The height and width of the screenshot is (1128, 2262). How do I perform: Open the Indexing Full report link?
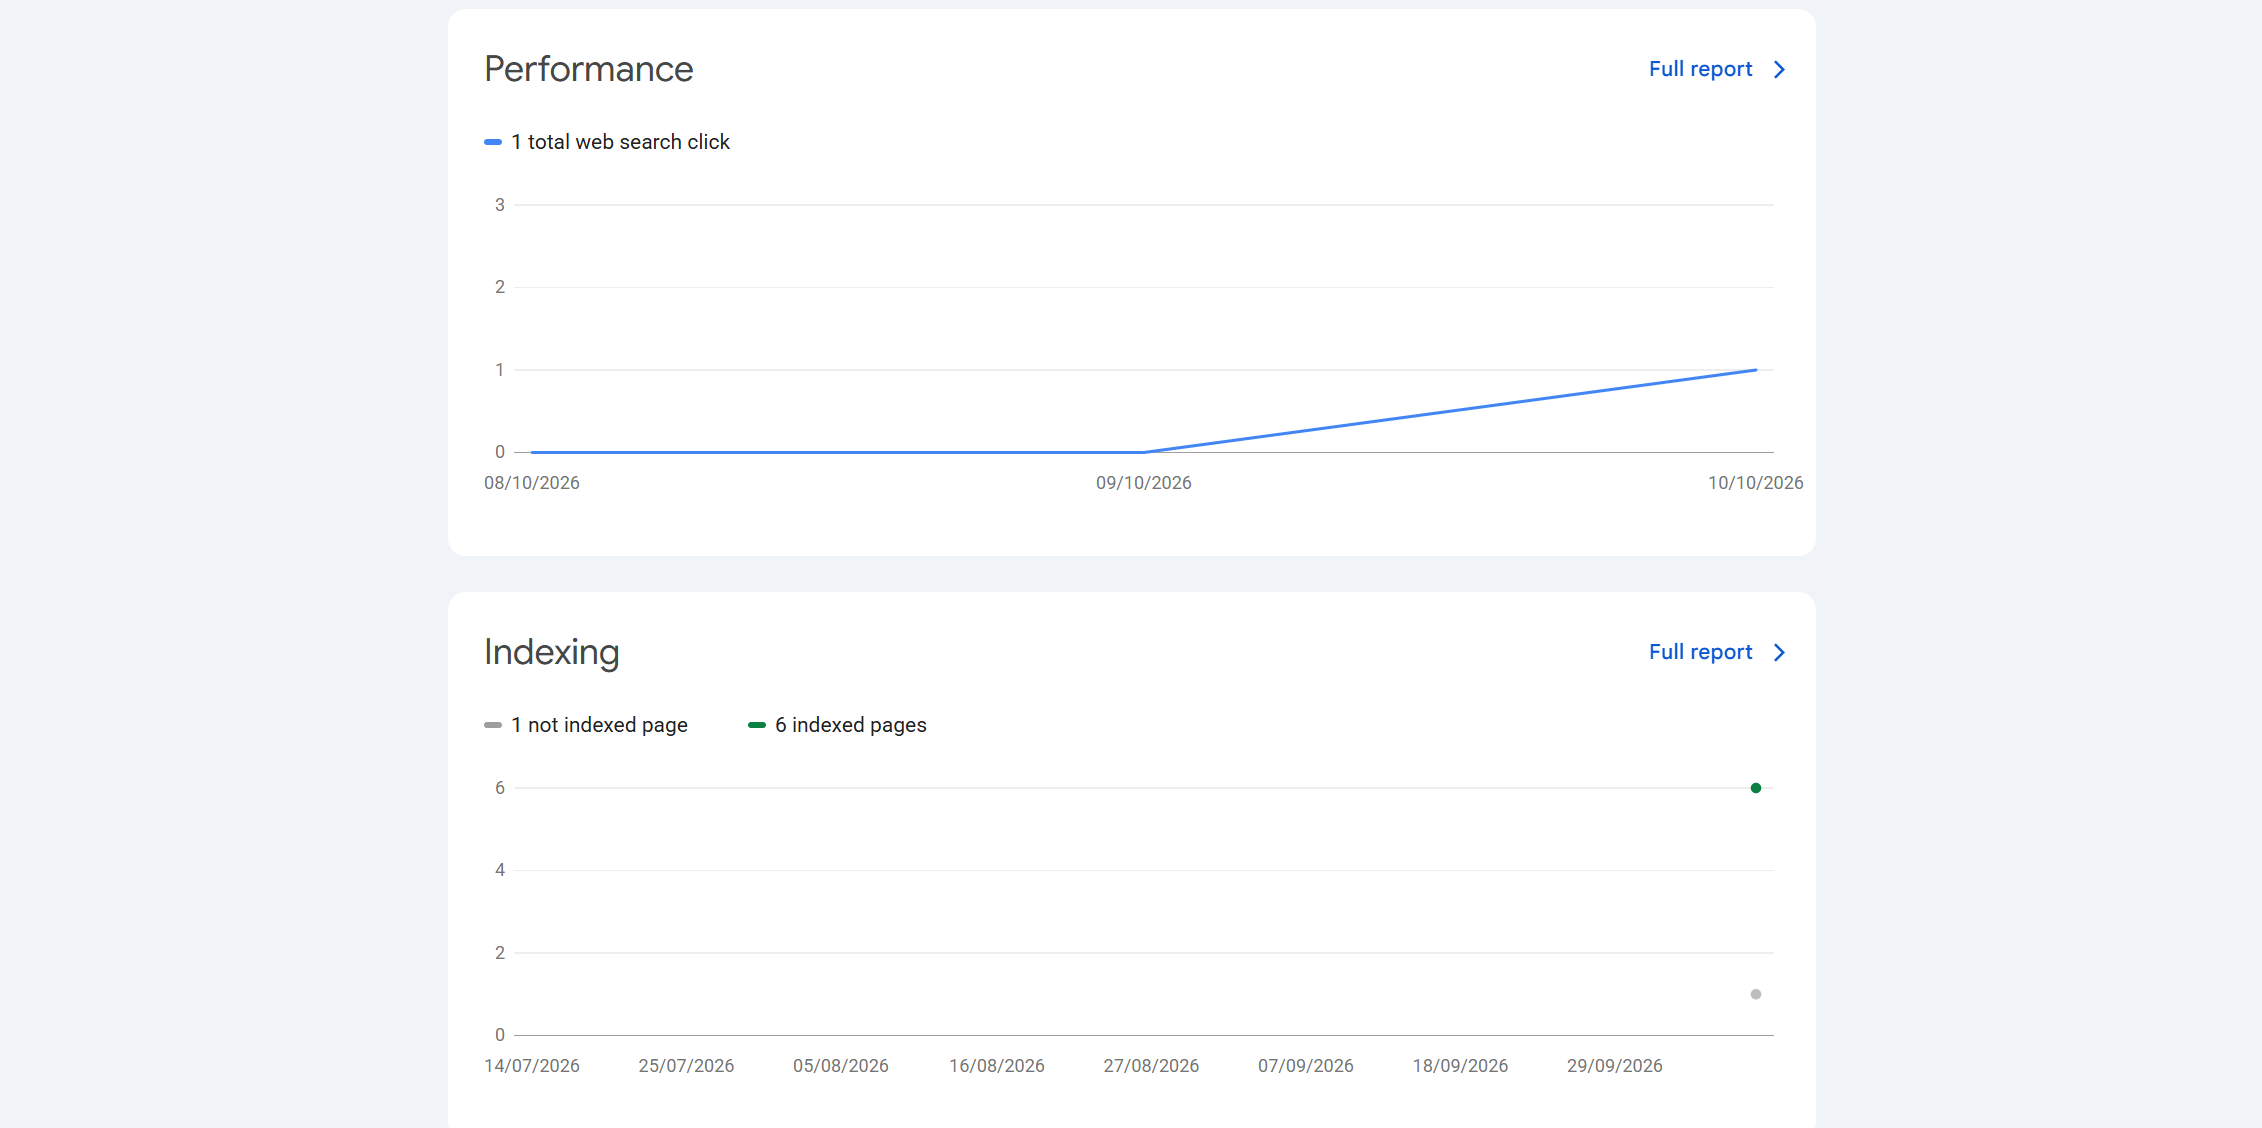point(1700,652)
